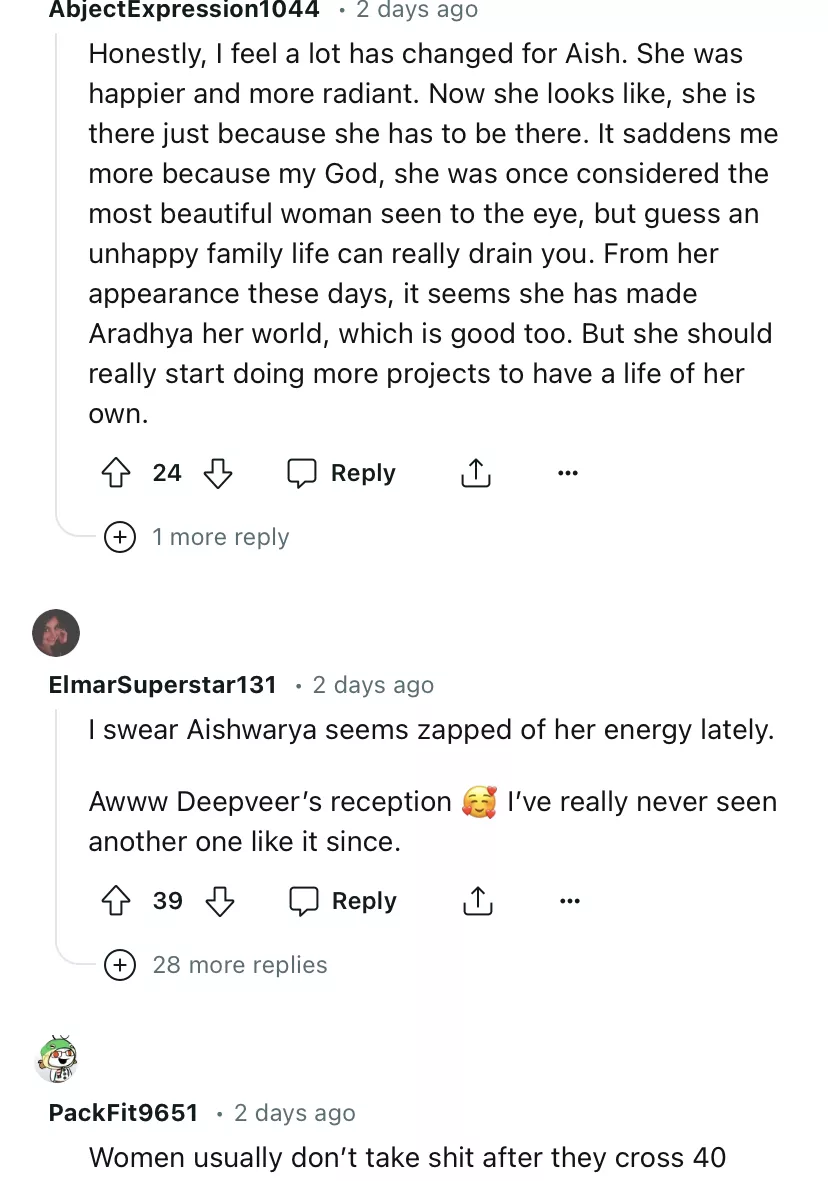This screenshot has width=828, height=1181.
Task: Open more options on the 24-vote comment
Action: coord(568,473)
